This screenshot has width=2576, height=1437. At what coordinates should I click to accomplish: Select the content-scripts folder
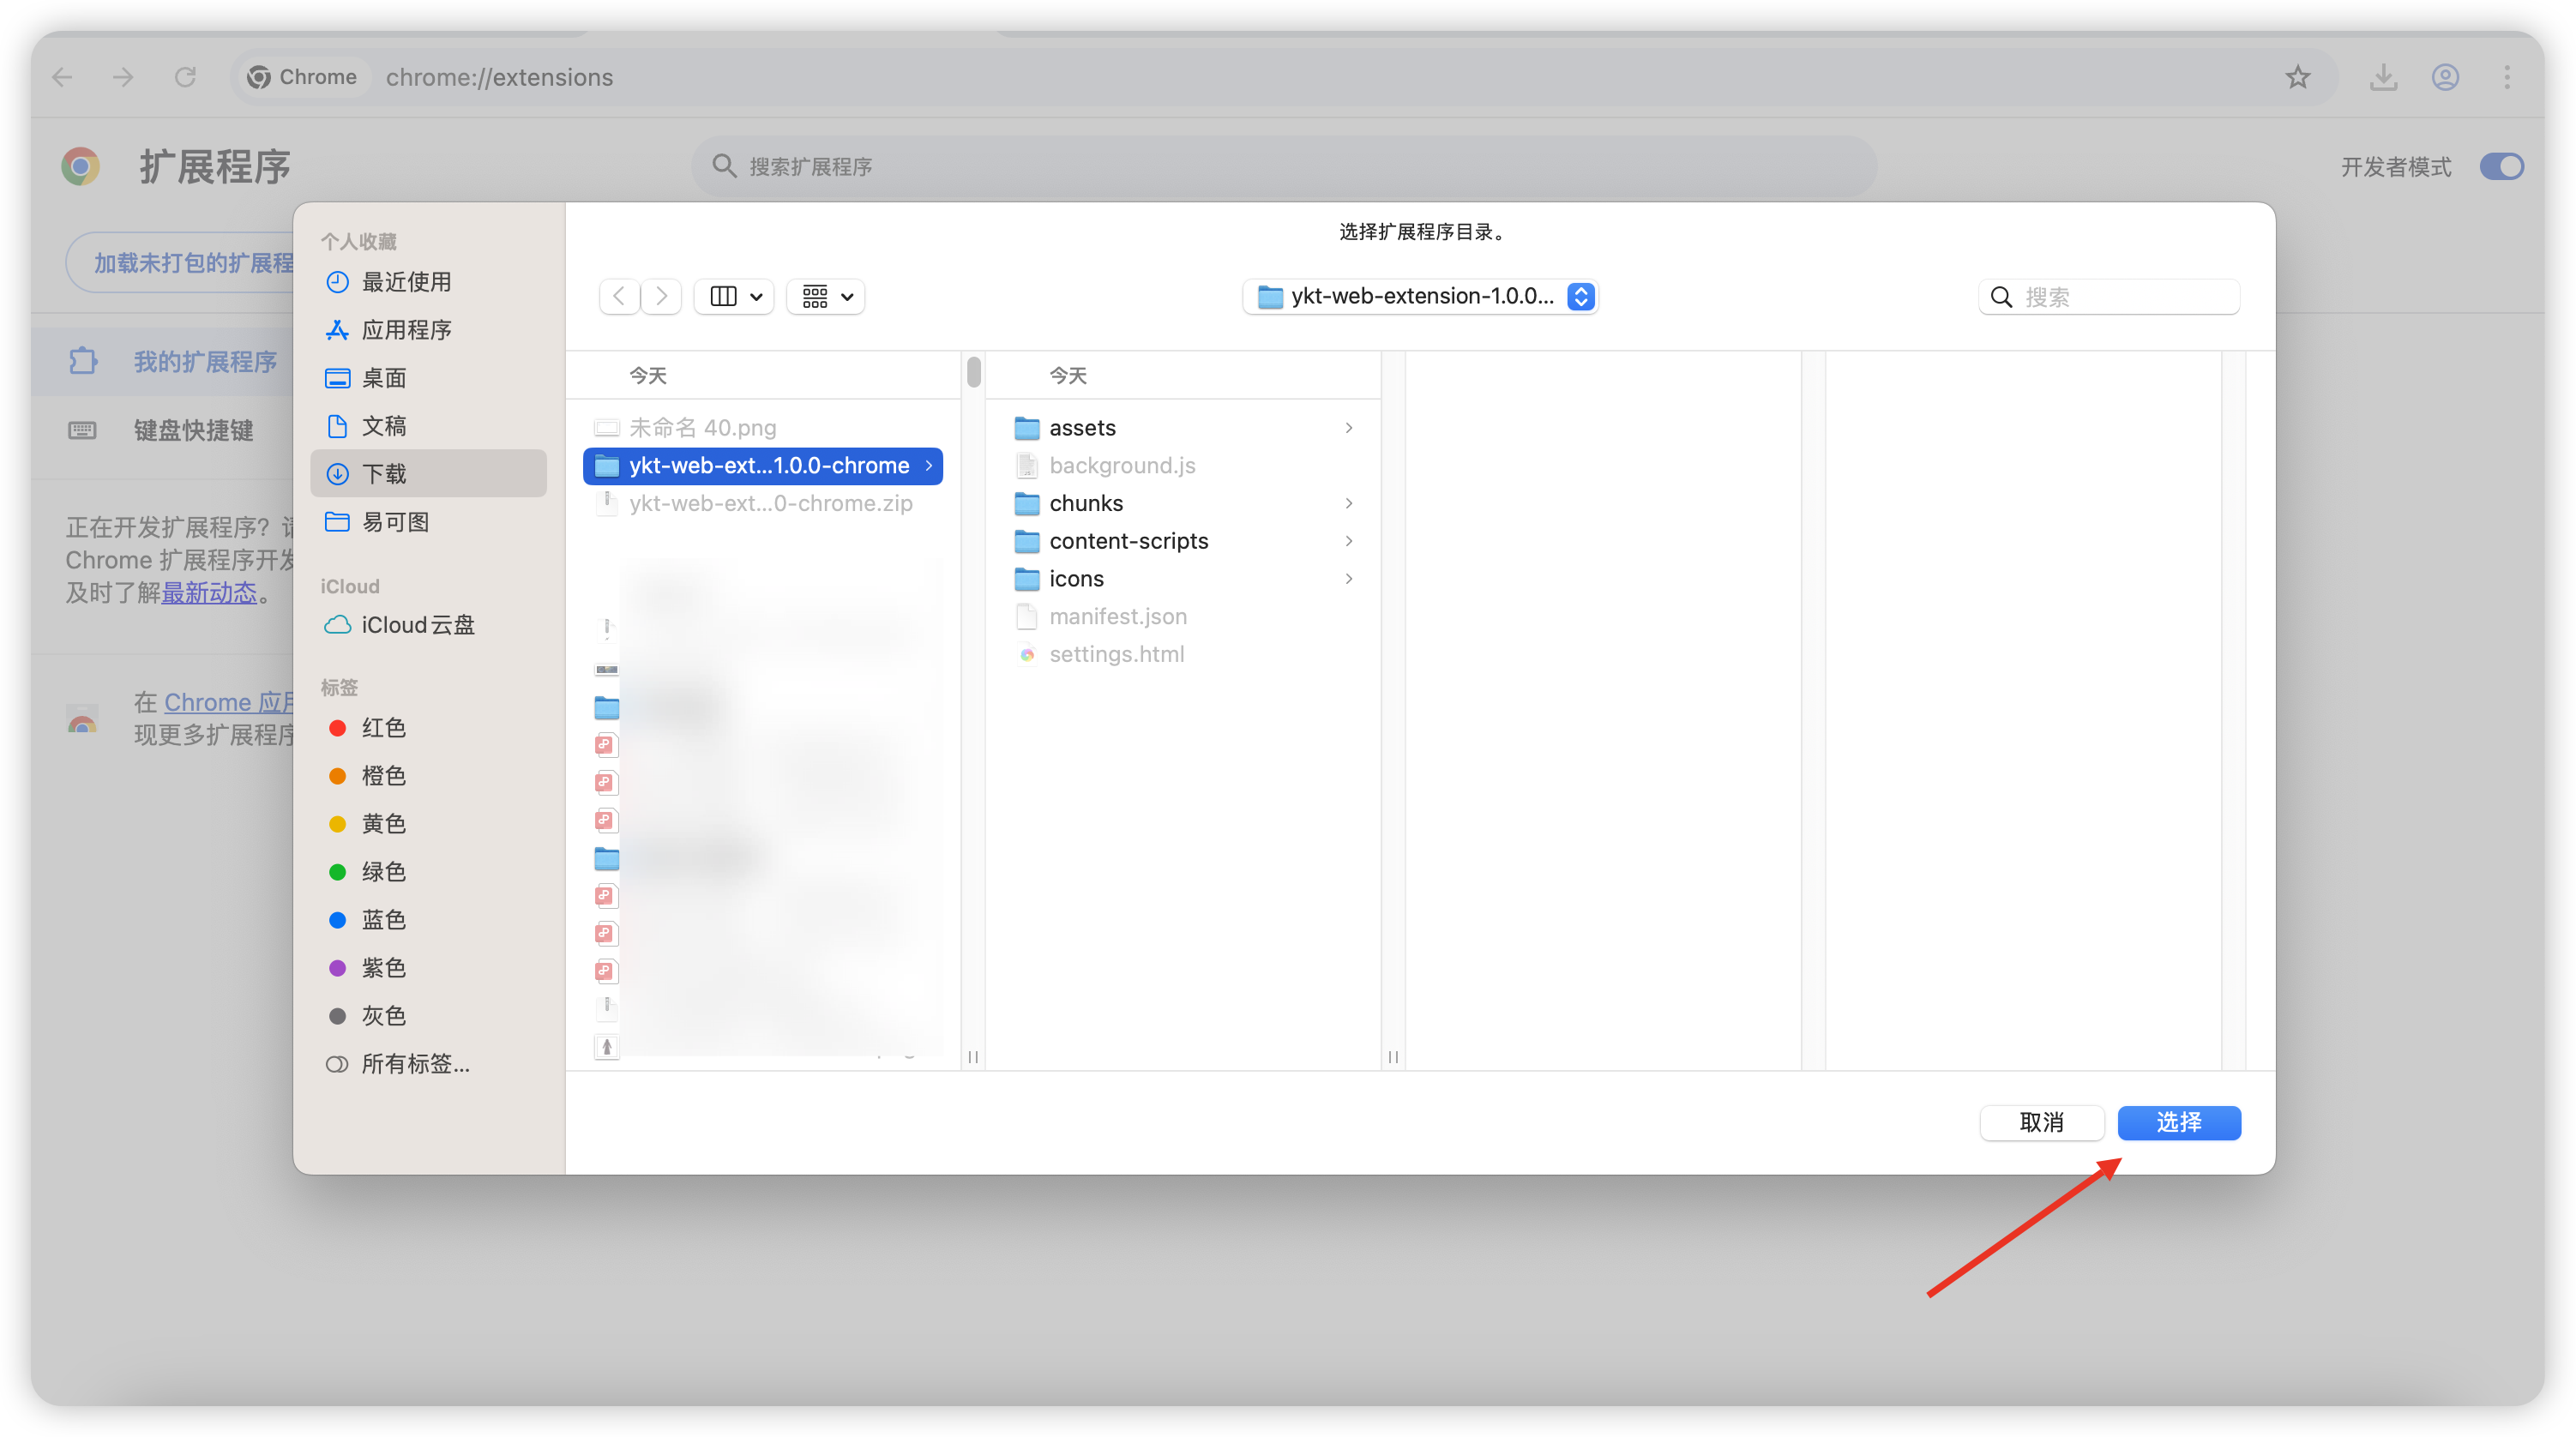[x=1128, y=541]
